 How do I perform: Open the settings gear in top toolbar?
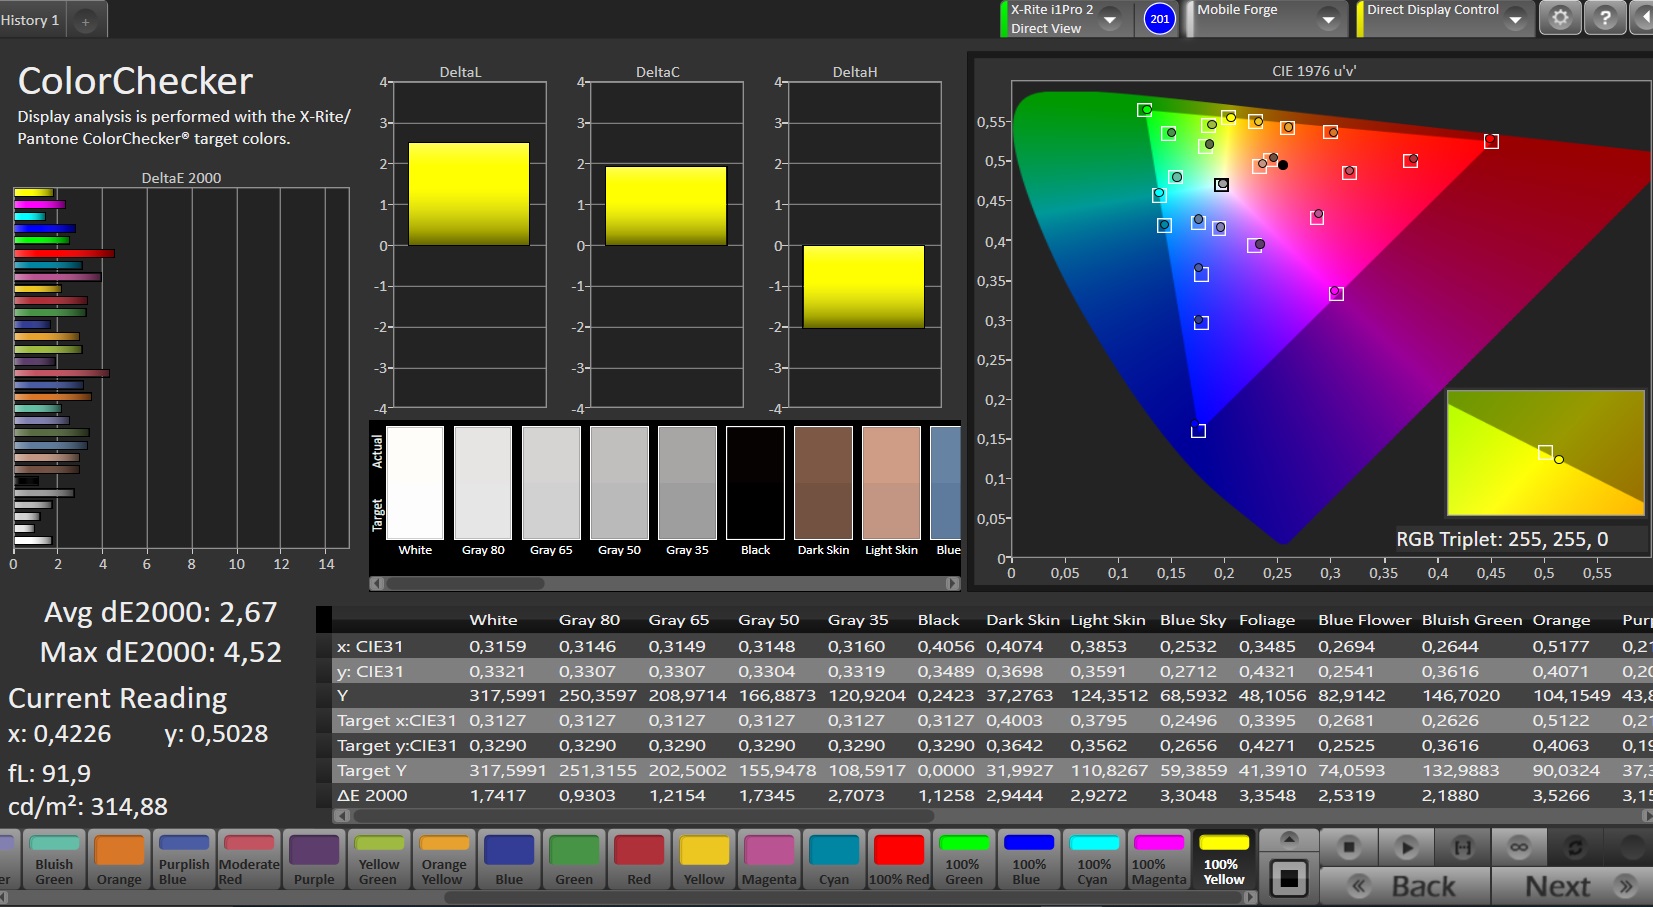(x=1560, y=19)
